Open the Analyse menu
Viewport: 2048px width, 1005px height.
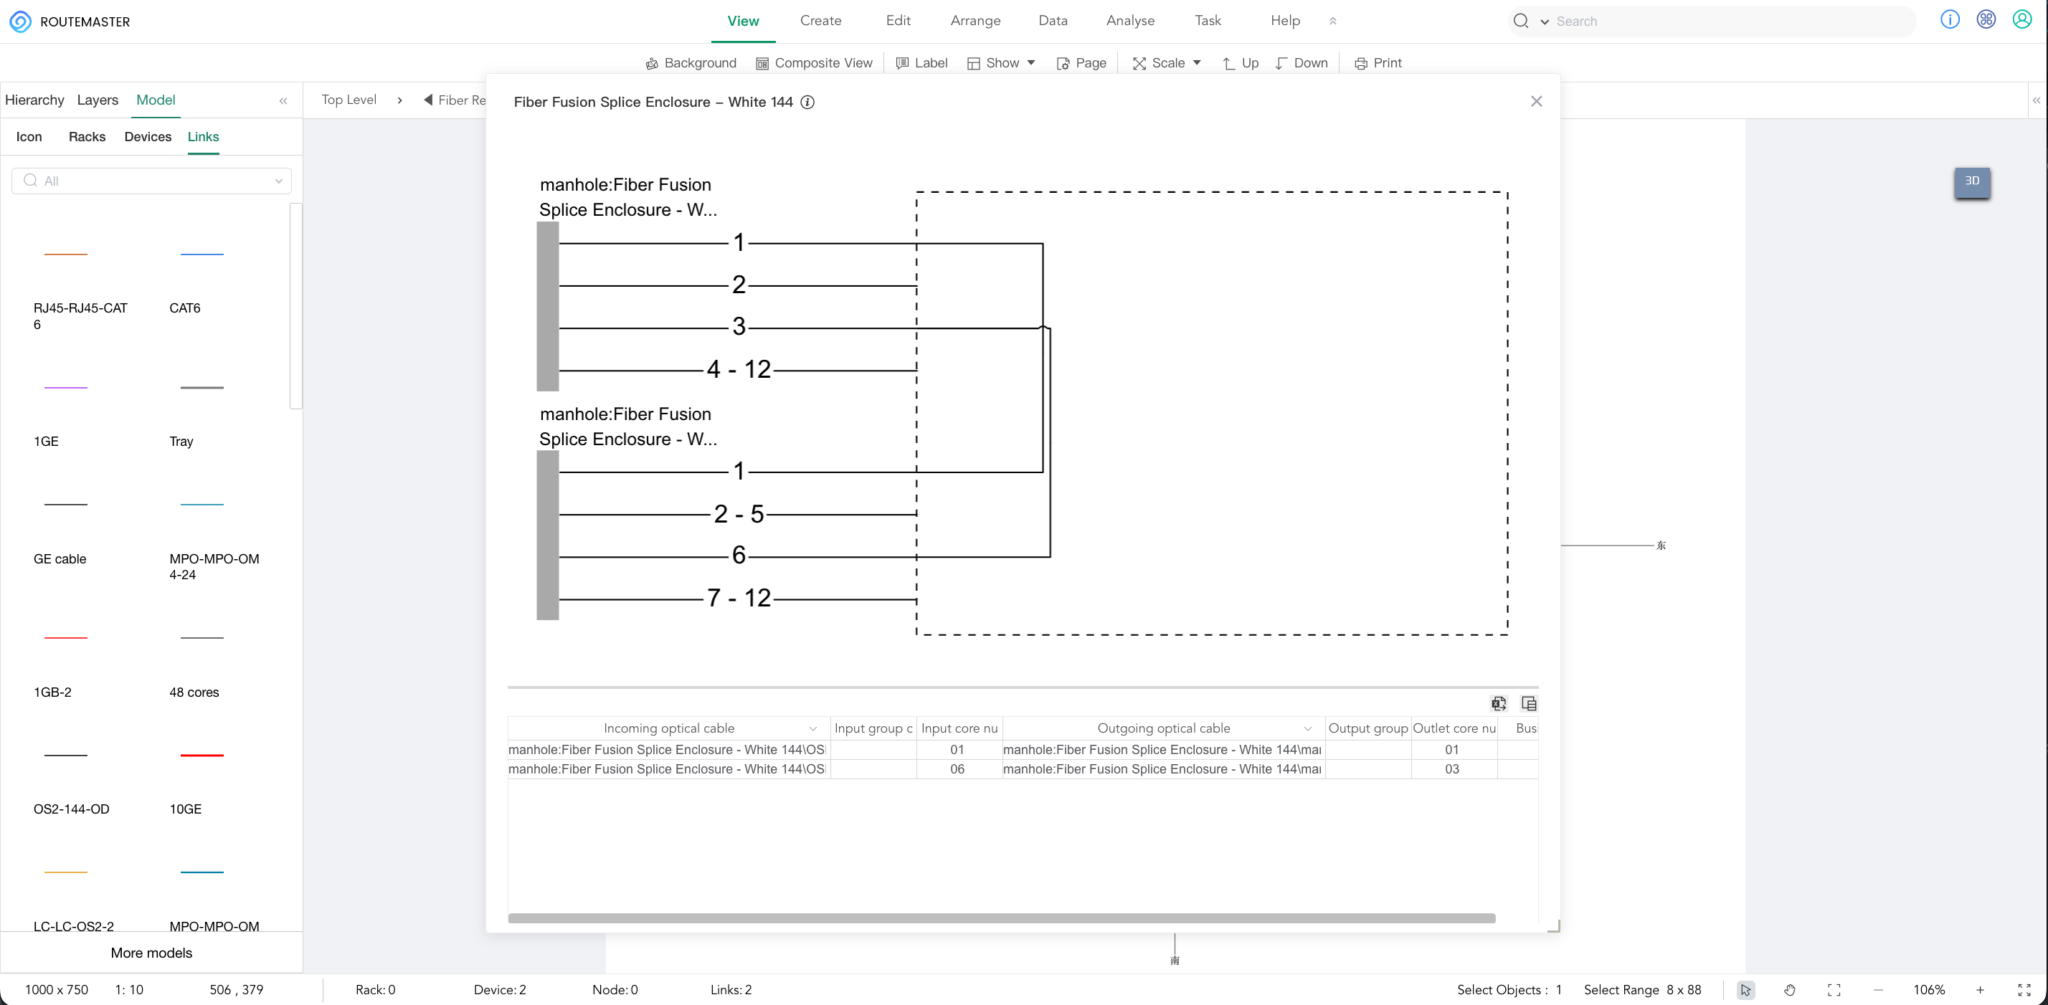pyautogui.click(x=1129, y=20)
